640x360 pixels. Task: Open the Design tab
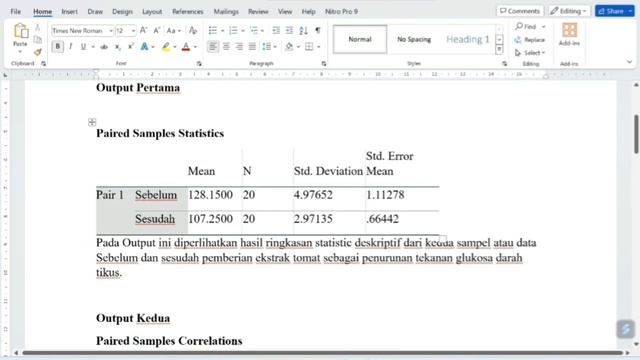(122, 11)
